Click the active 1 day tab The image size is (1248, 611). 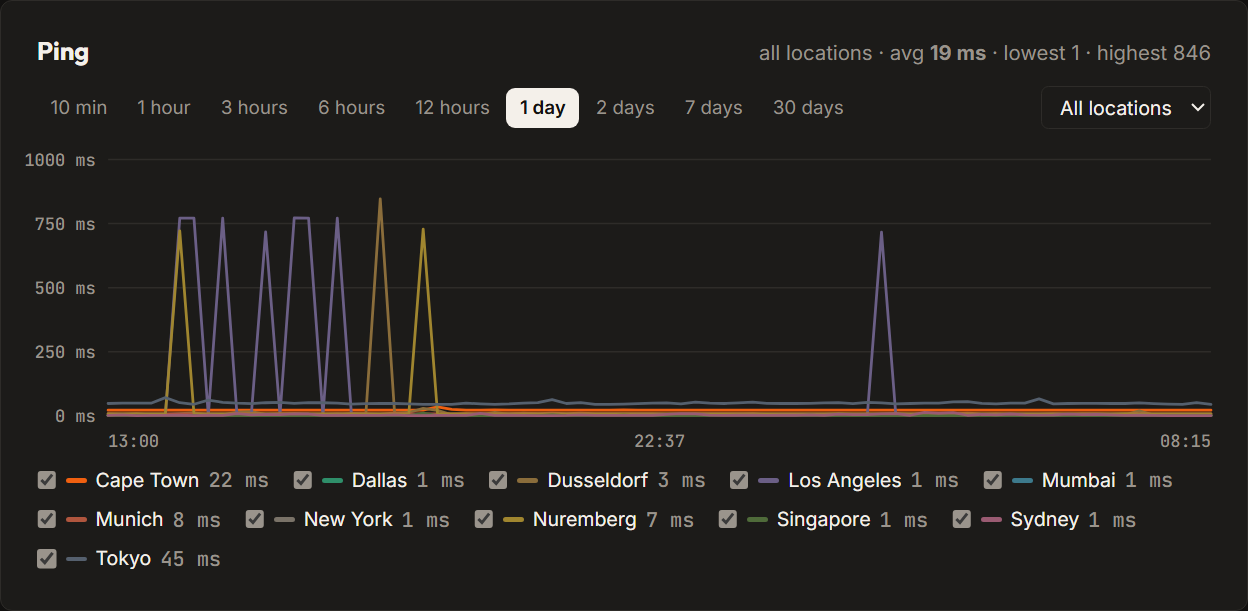542,108
